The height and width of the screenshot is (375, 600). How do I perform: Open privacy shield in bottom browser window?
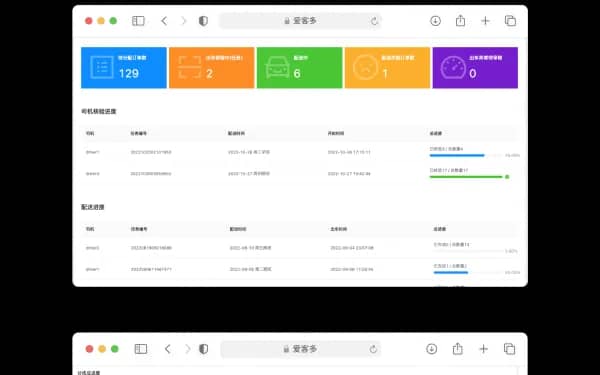204,349
